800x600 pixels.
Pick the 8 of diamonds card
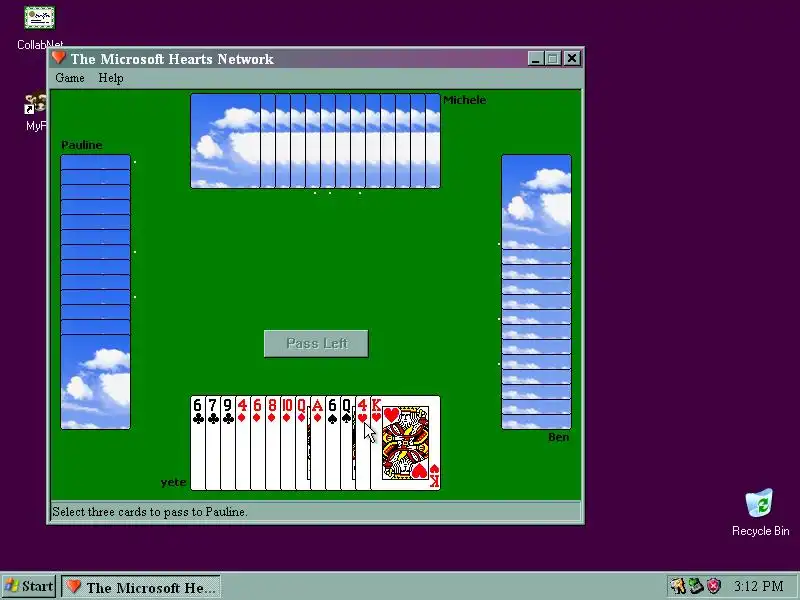pyautogui.click(x=272, y=443)
